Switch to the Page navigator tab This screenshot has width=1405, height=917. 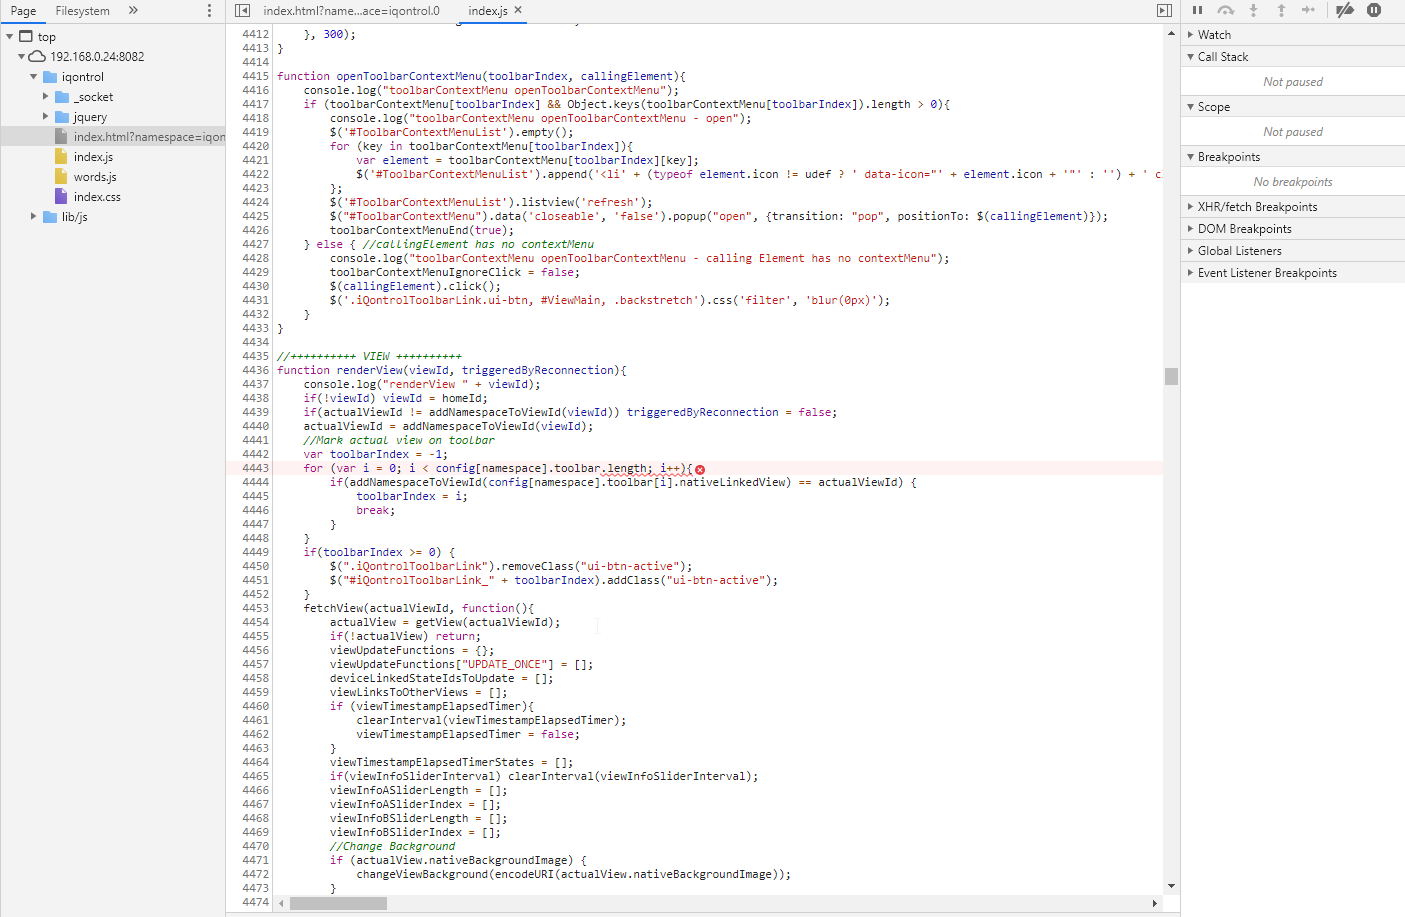tap(23, 10)
